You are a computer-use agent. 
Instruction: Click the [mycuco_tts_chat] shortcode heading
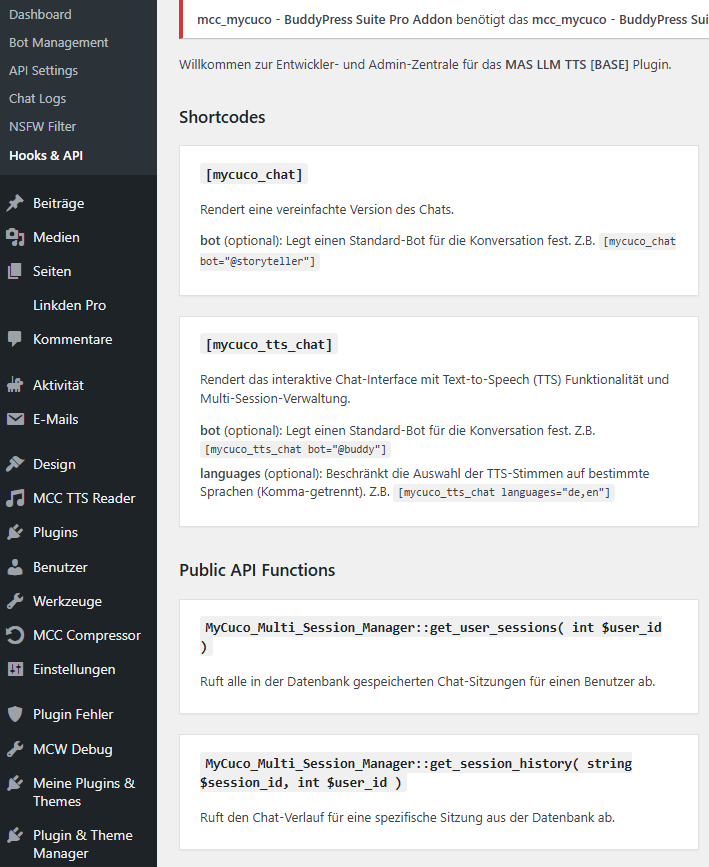(269, 344)
